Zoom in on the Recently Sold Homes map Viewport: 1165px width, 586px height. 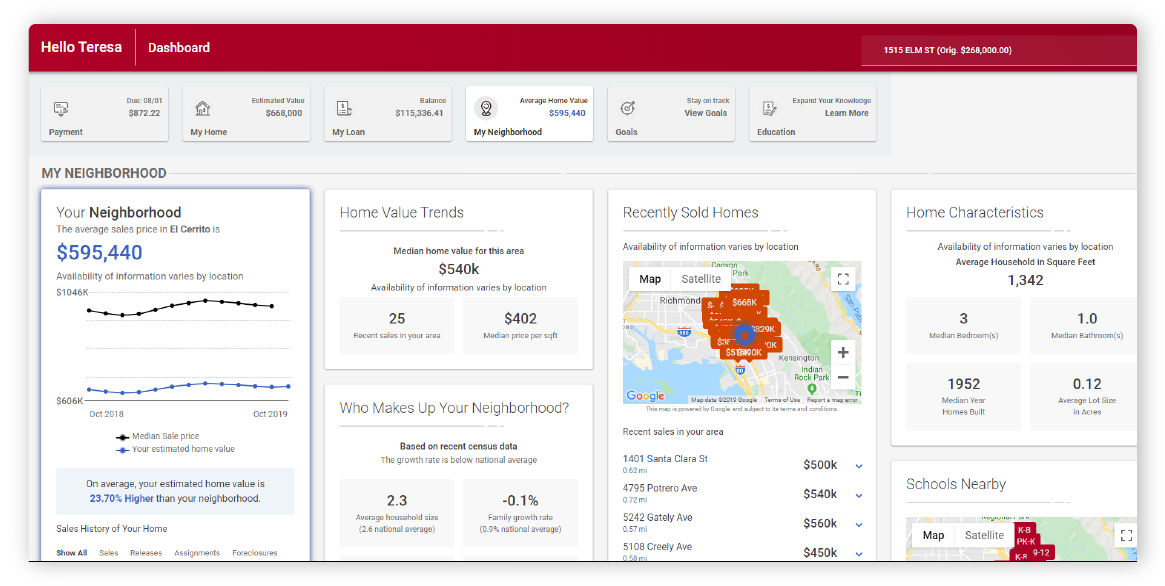tap(843, 353)
